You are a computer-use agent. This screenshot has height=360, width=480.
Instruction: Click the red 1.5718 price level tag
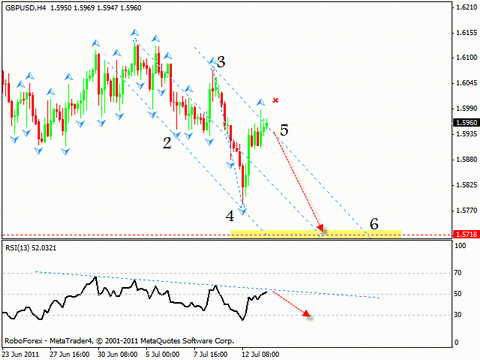click(466, 234)
